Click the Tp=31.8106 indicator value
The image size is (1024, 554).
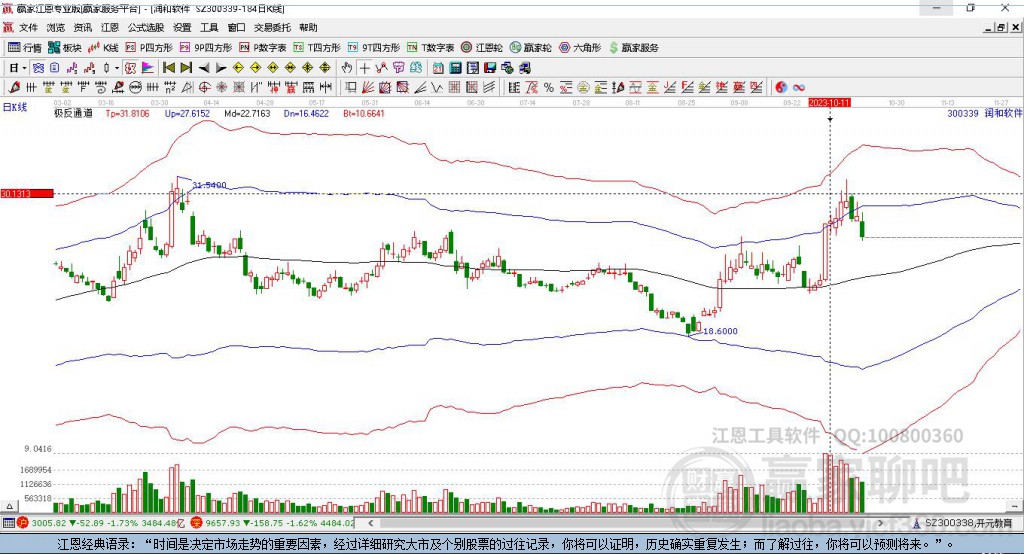click(127, 114)
